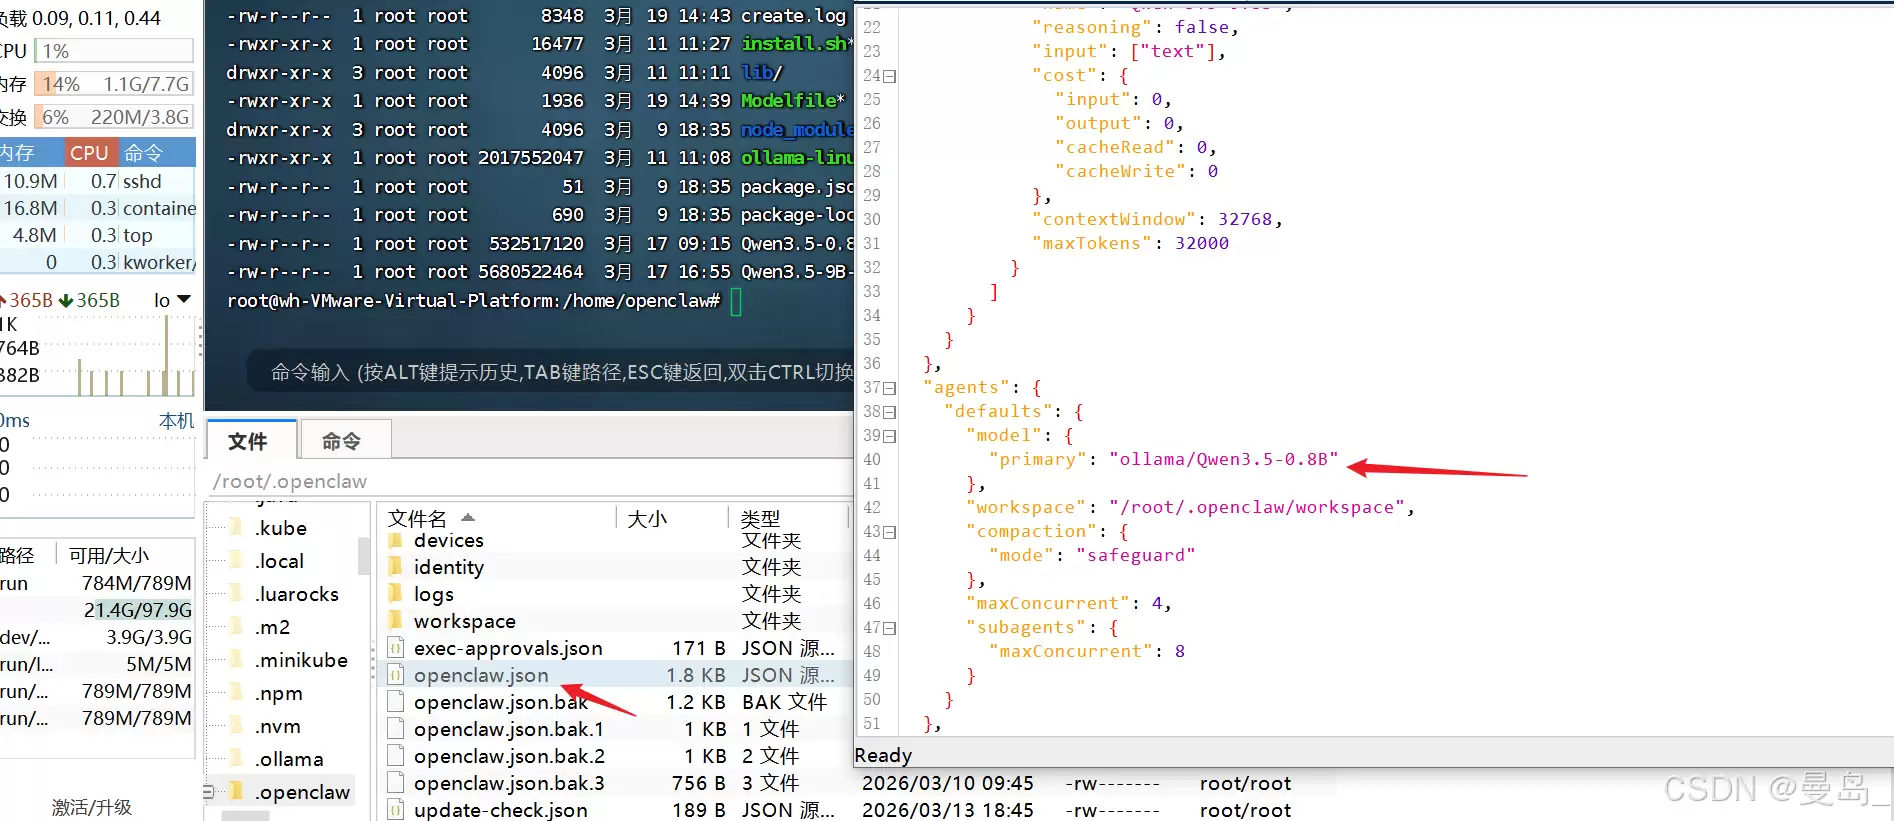Collapse the "cost" block at line 24
The height and width of the screenshot is (821, 1894).
point(890,76)
